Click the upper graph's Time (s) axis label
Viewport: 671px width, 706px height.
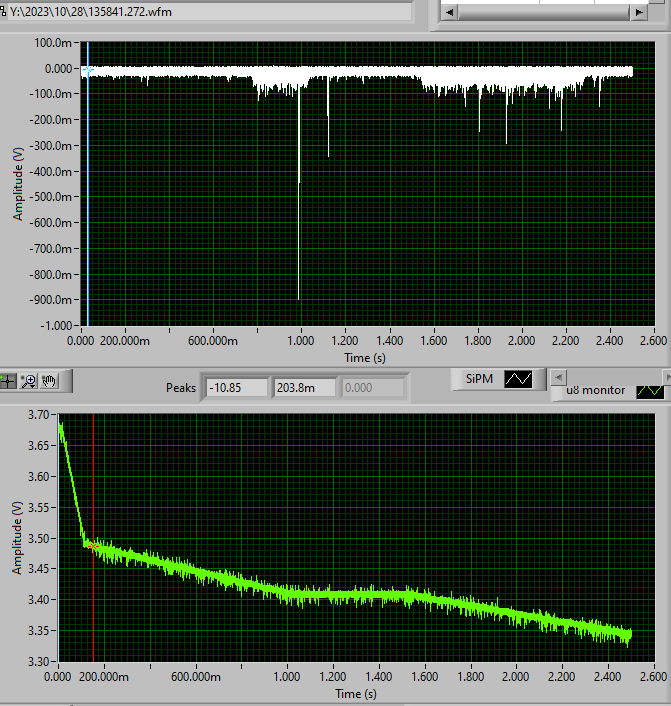point(364,357)
